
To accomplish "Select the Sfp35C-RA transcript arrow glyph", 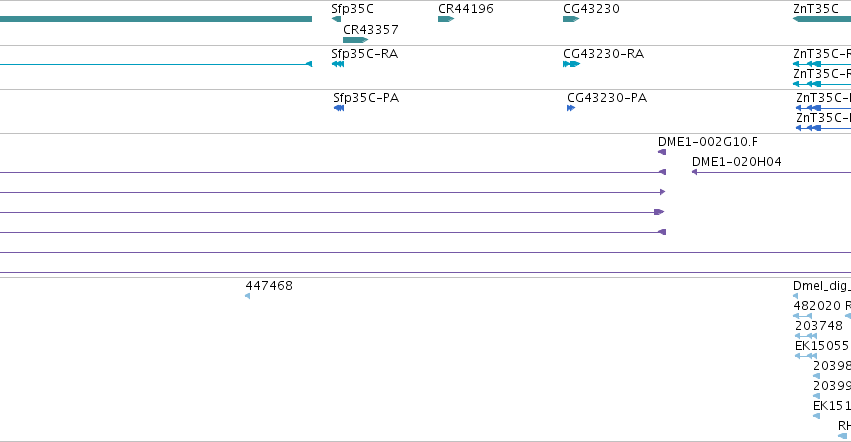I will click(338, 64).
